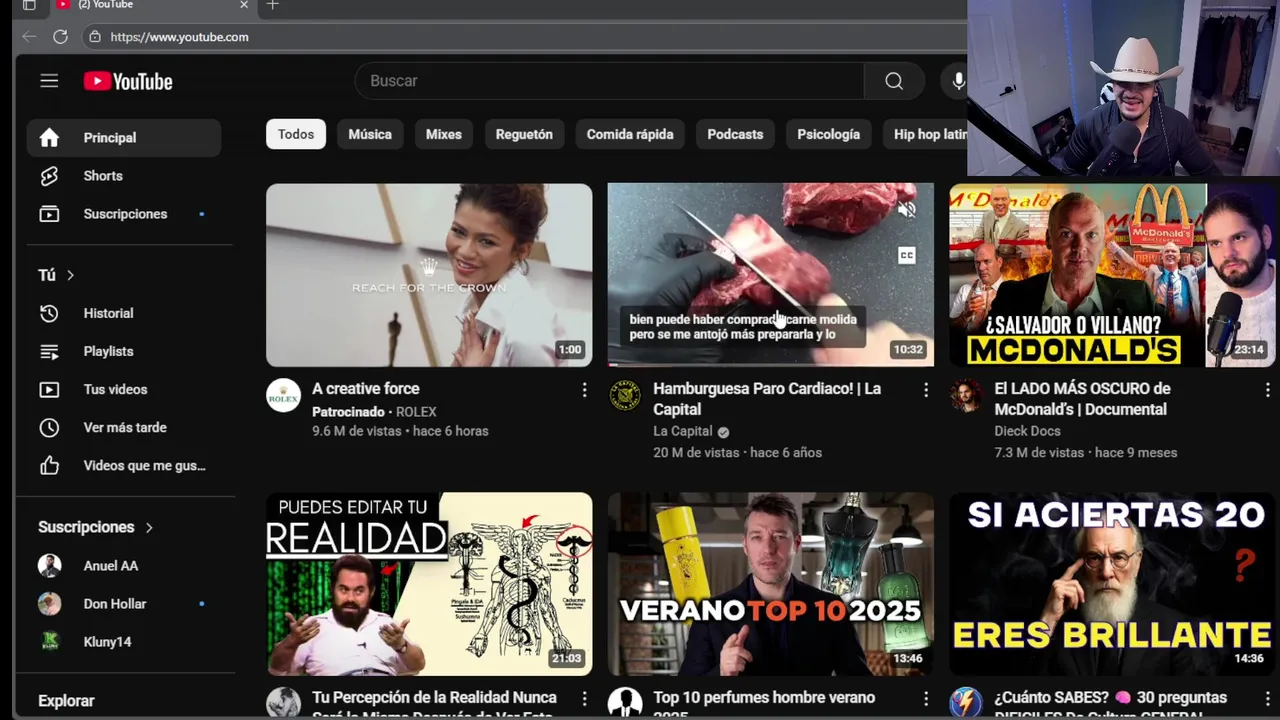Reload page with browser refresh button

[x=60, y=37]
